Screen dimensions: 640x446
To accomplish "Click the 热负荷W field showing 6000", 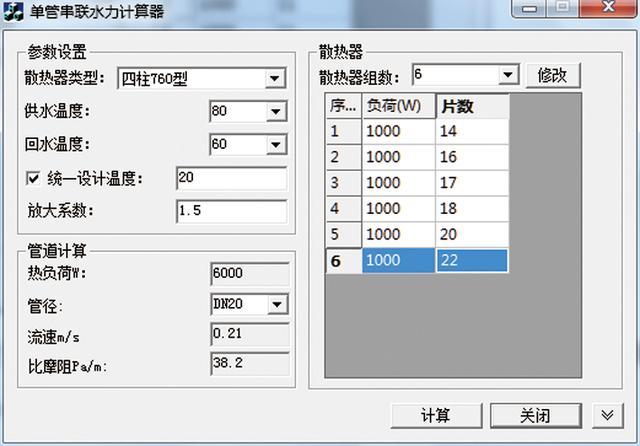I will click(x=250, y=273).
